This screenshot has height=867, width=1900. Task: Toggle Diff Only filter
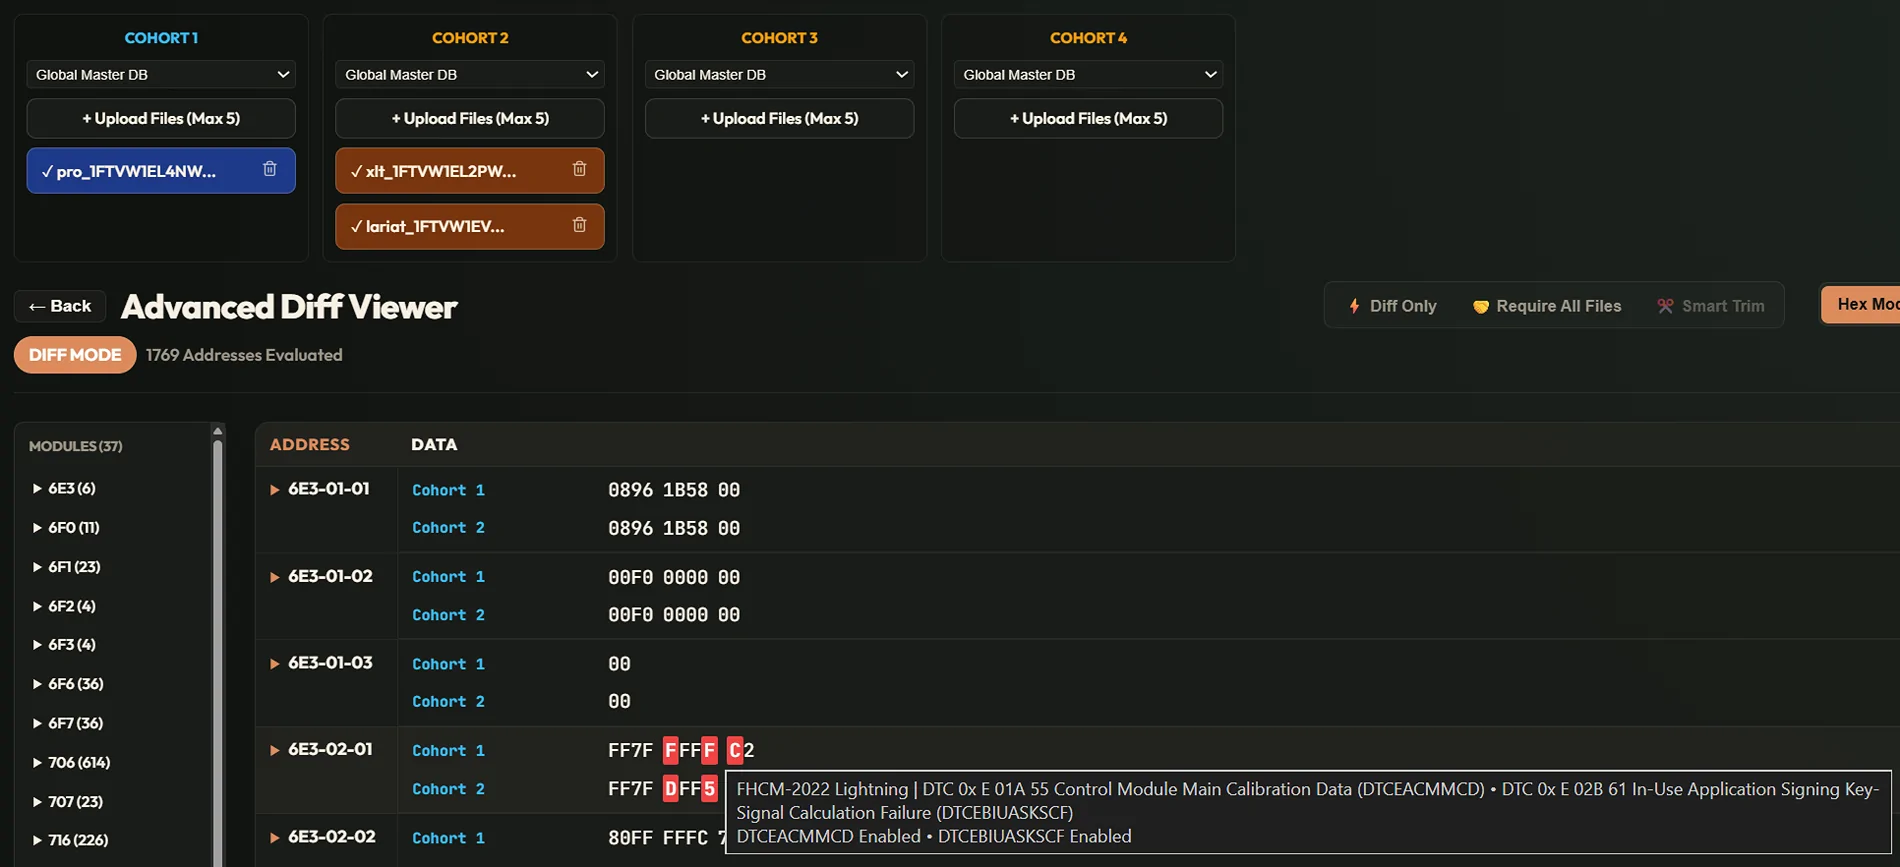tap(1392, 306)
